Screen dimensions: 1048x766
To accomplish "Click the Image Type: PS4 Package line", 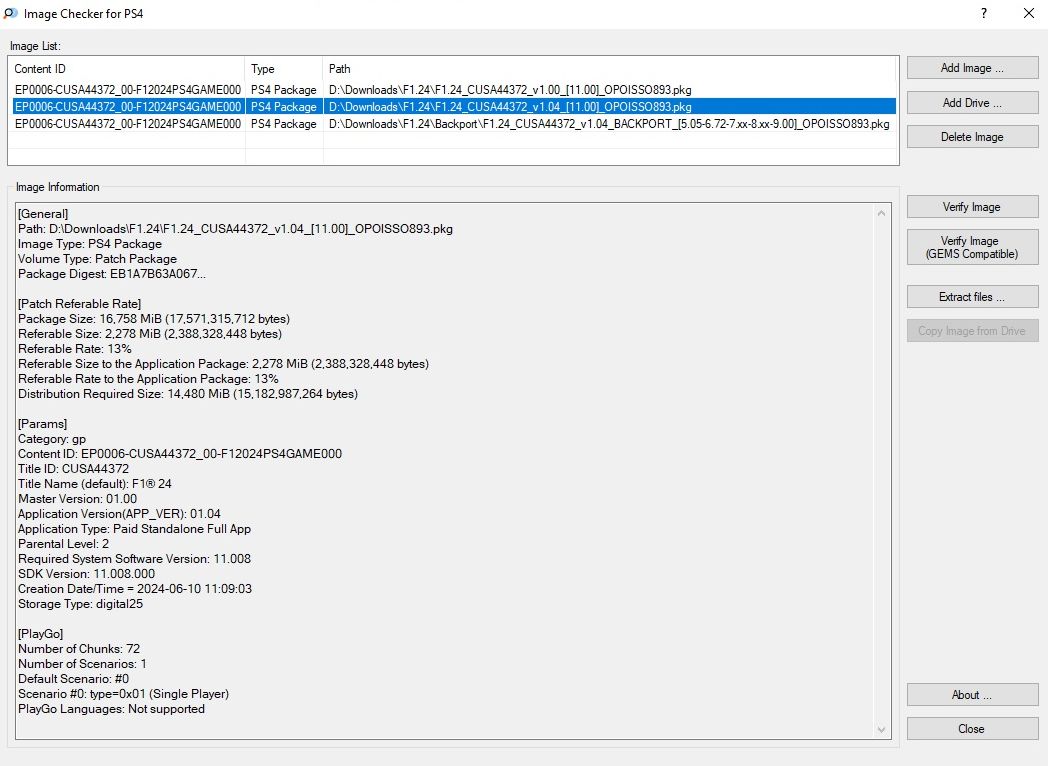I will [90, 244].
